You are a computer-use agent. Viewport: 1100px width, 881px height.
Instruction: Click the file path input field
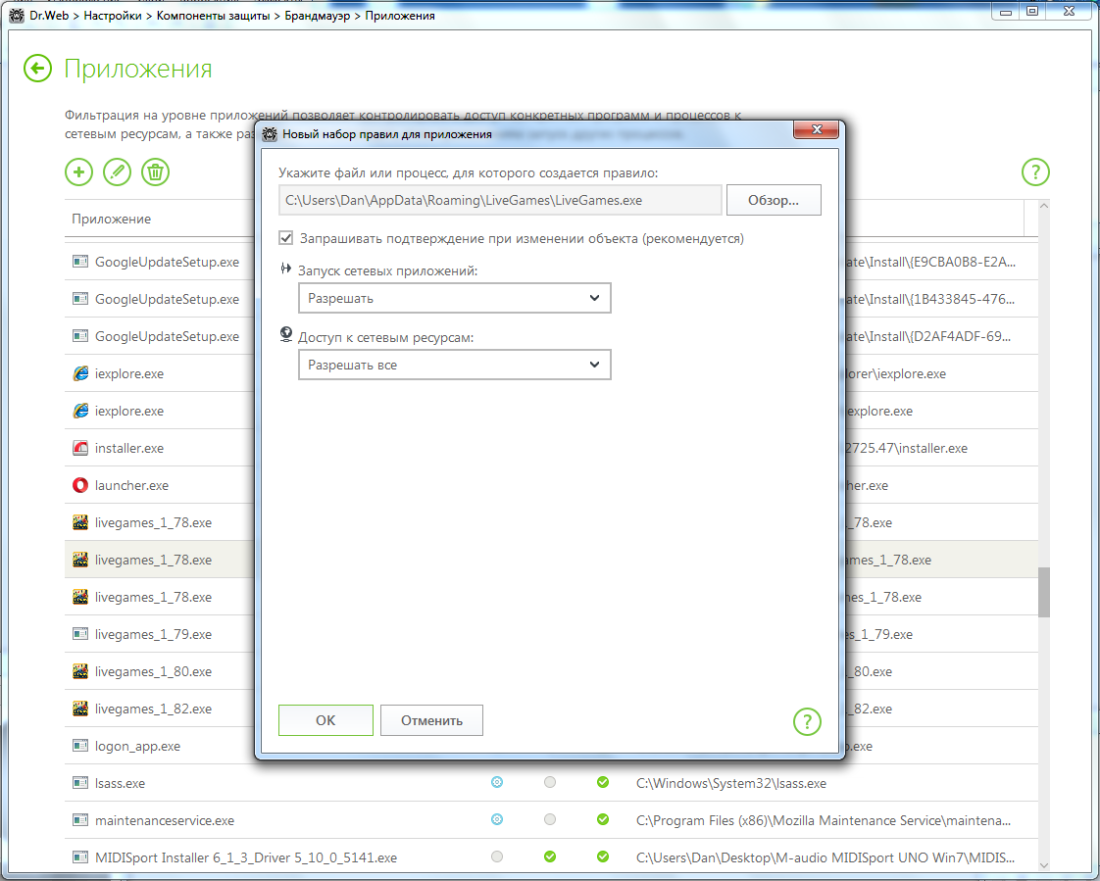click(500, 200)
